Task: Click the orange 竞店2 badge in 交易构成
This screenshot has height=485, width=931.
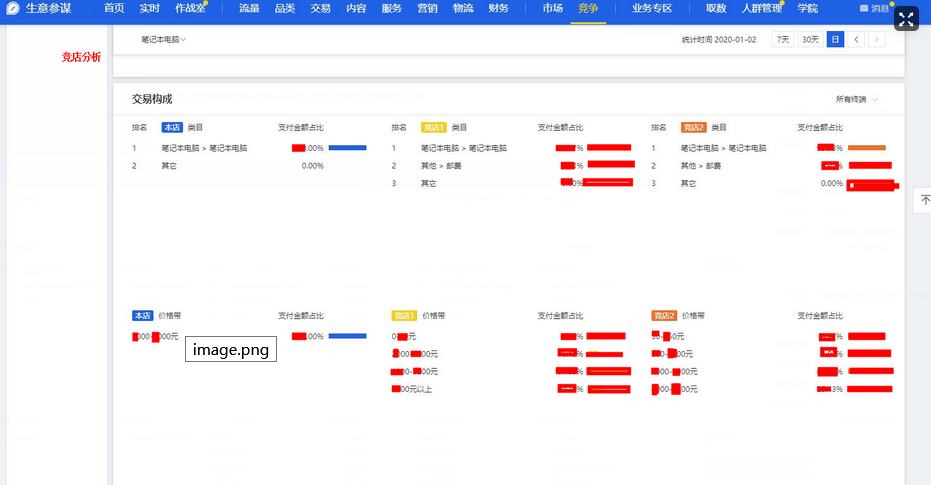Action: [x=694, y=127]
